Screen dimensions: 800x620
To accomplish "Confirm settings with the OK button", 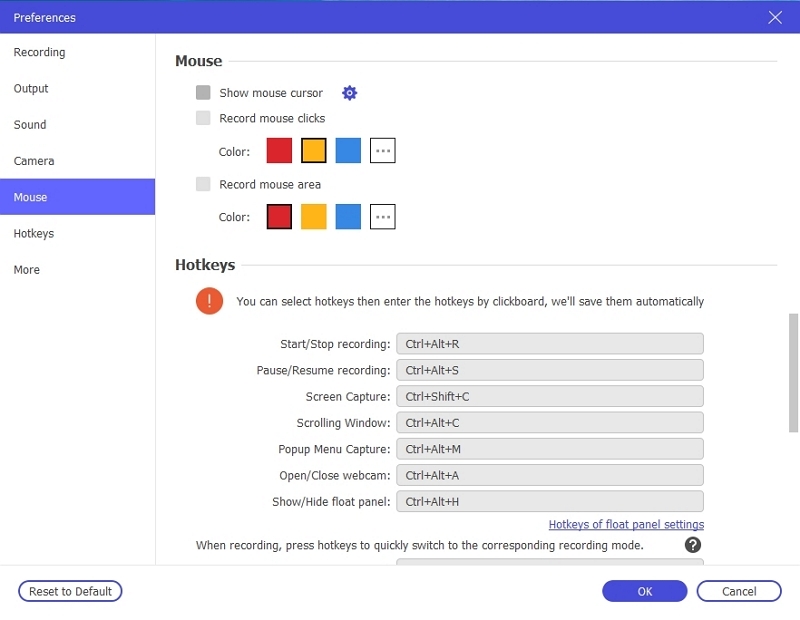I will 645,591.
